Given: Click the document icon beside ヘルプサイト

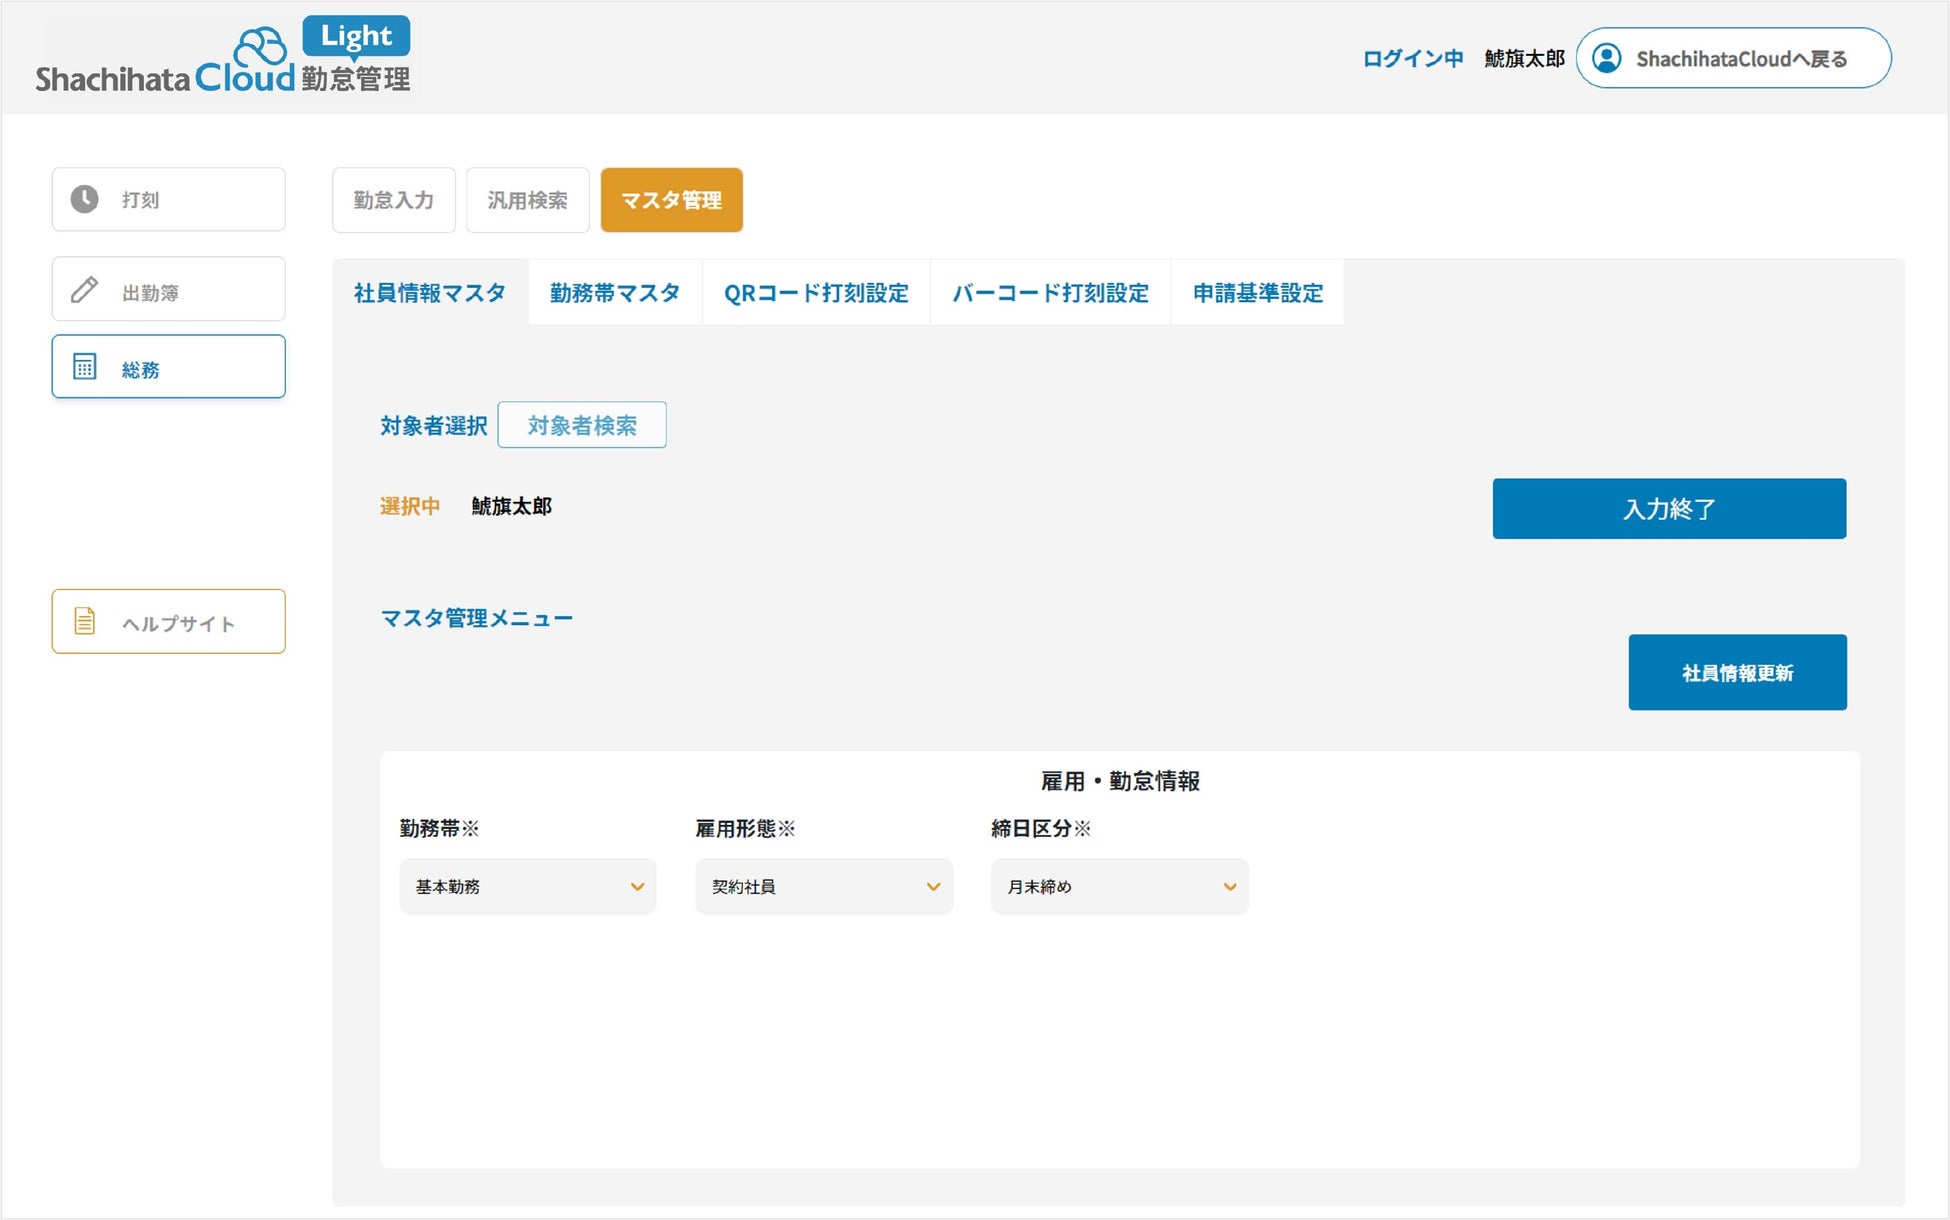Looking at the screenshot, I should click(85, 621).
